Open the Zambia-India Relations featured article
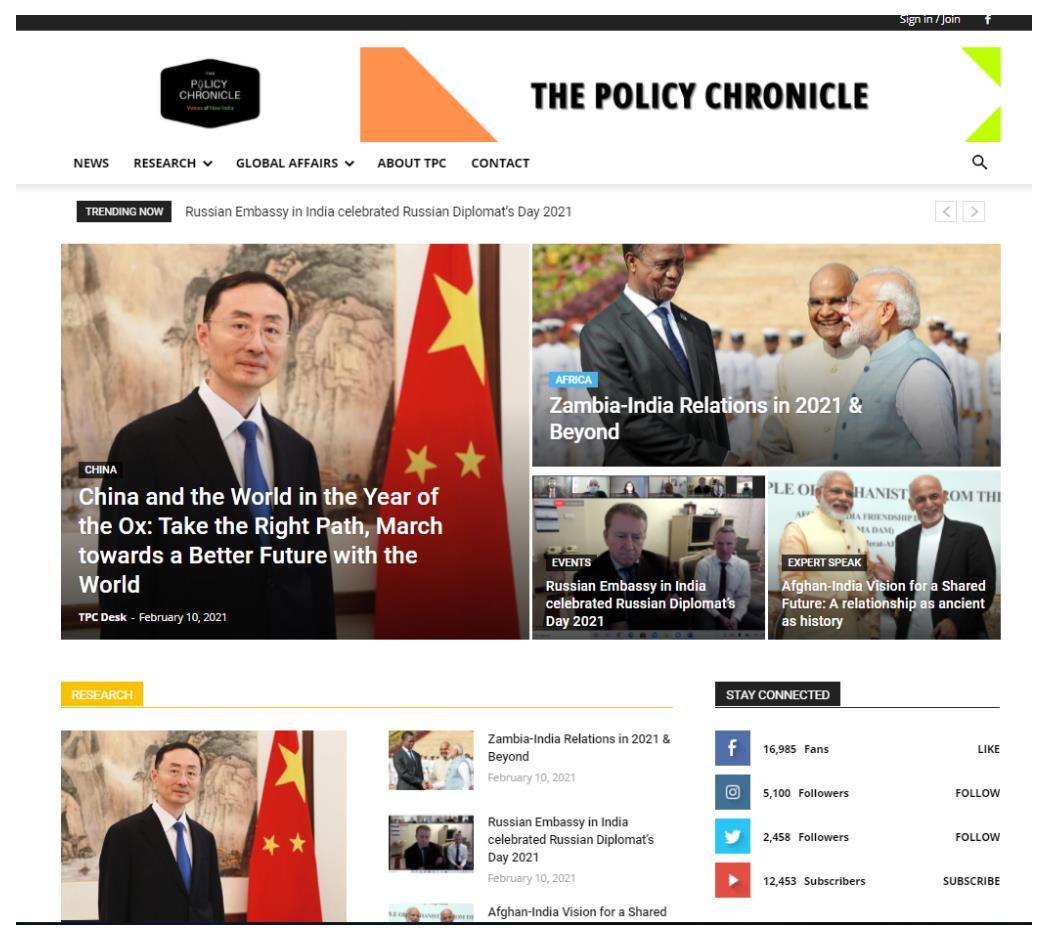Image resolution: width=1048 pixels, height=939 pixels. 706,418
